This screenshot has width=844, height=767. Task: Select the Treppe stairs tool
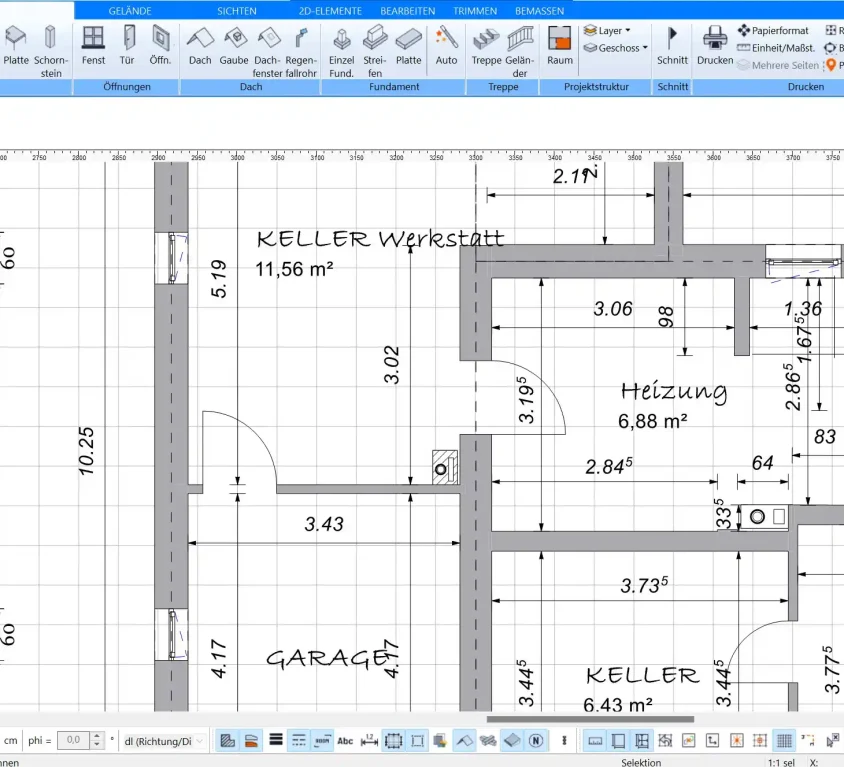click(x=486, y=46)
